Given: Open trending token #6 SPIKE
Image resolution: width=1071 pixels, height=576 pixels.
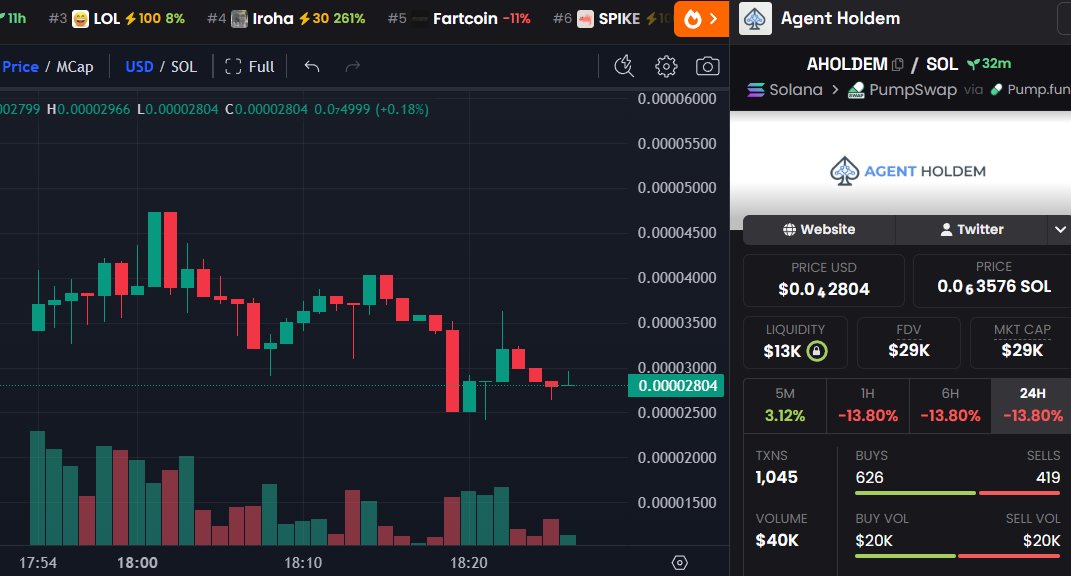Looking at the screenshot, I should coord(612,18).
